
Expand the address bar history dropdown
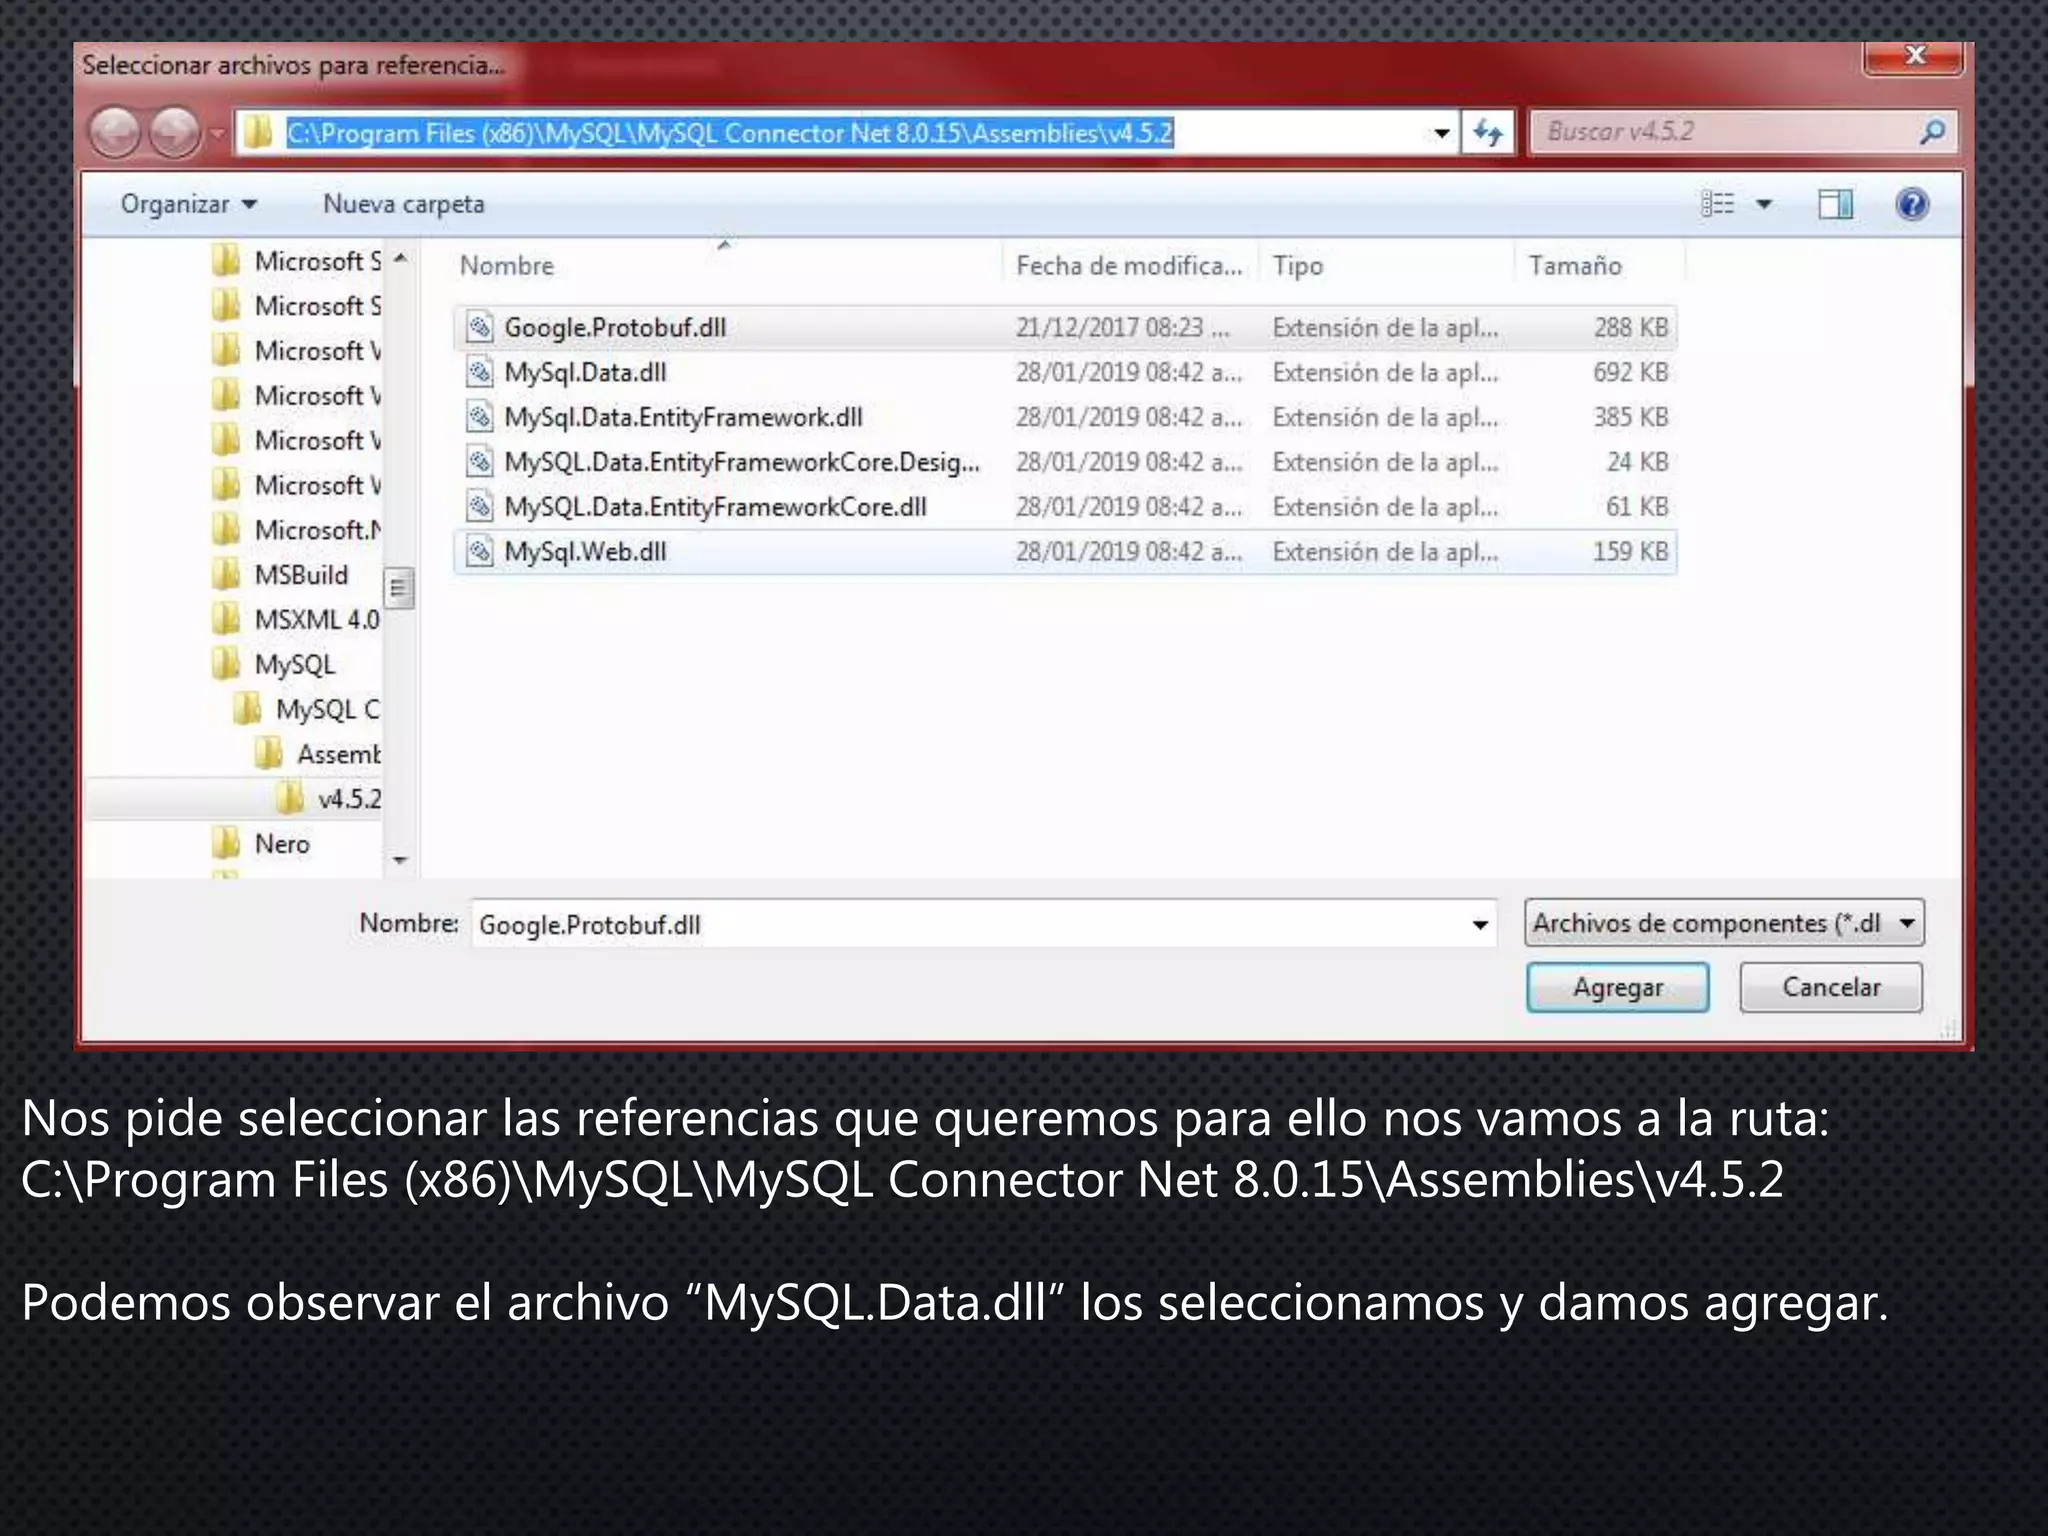1441,133
